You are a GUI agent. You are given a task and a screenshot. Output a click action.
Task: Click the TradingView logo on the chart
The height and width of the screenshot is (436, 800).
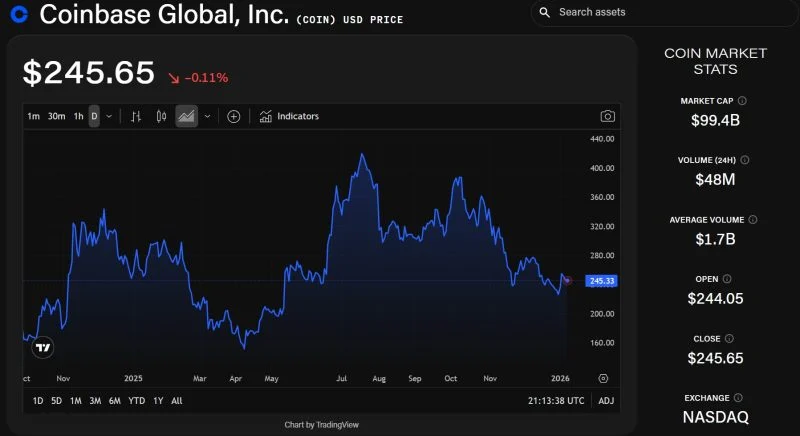(42, 348)
